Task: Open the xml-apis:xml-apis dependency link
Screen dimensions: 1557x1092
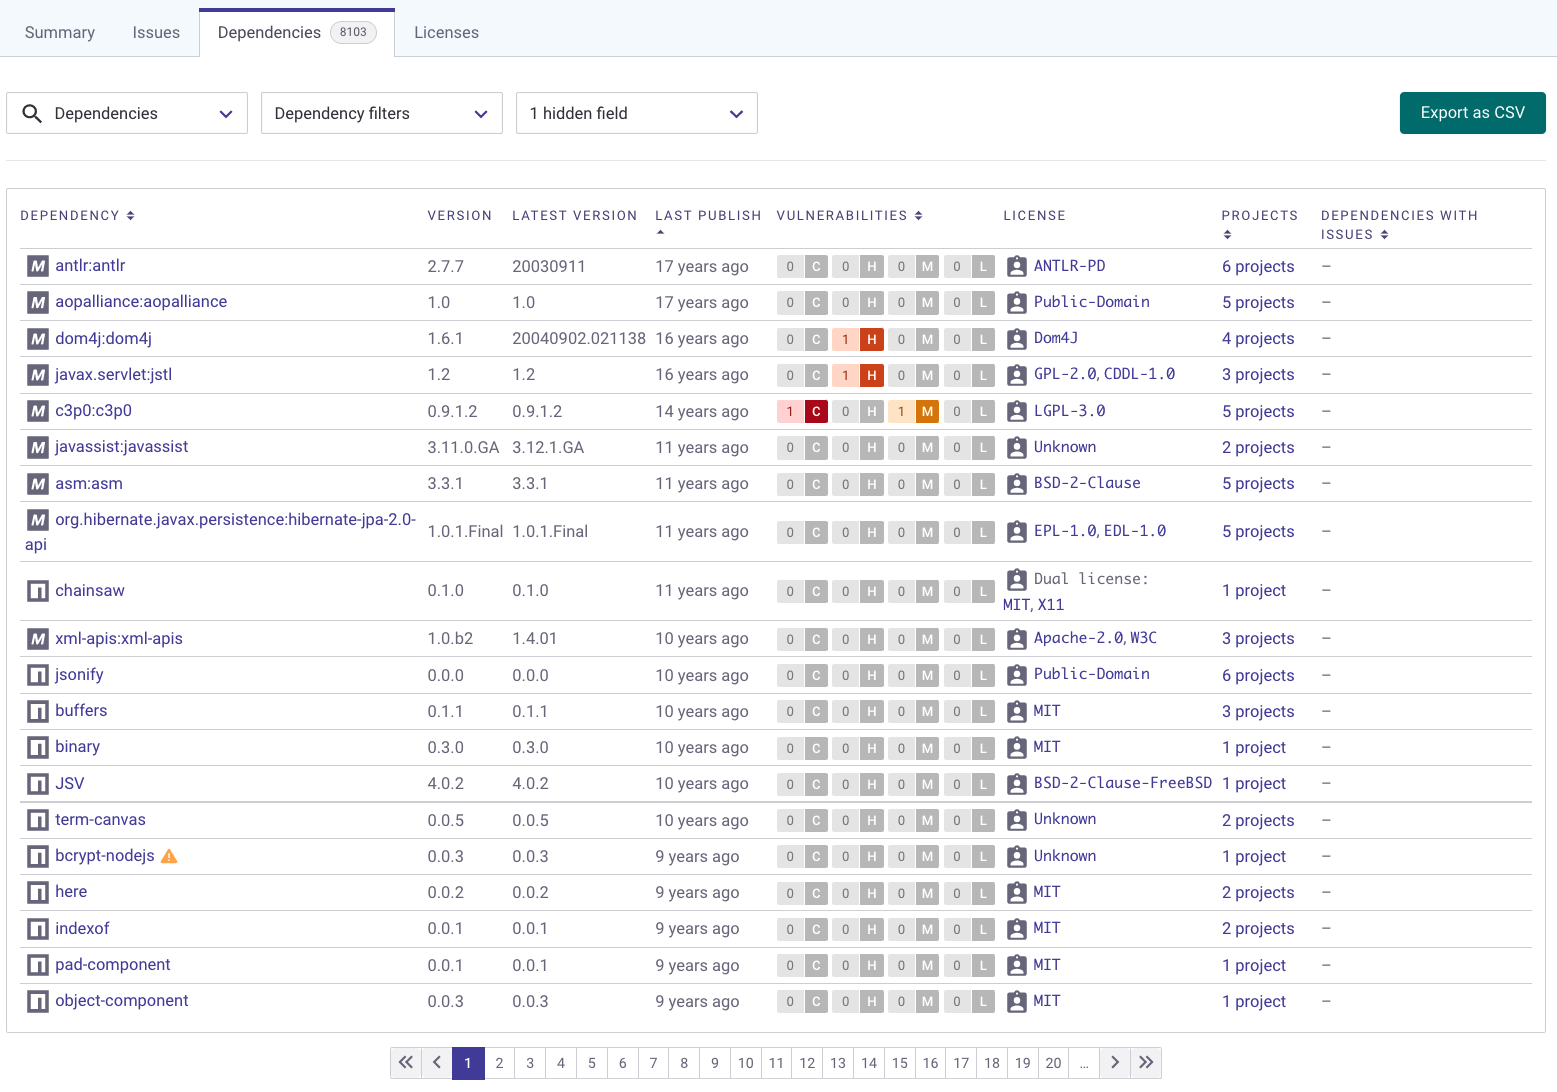Action: pyautogui.click(x=119, y=639)
